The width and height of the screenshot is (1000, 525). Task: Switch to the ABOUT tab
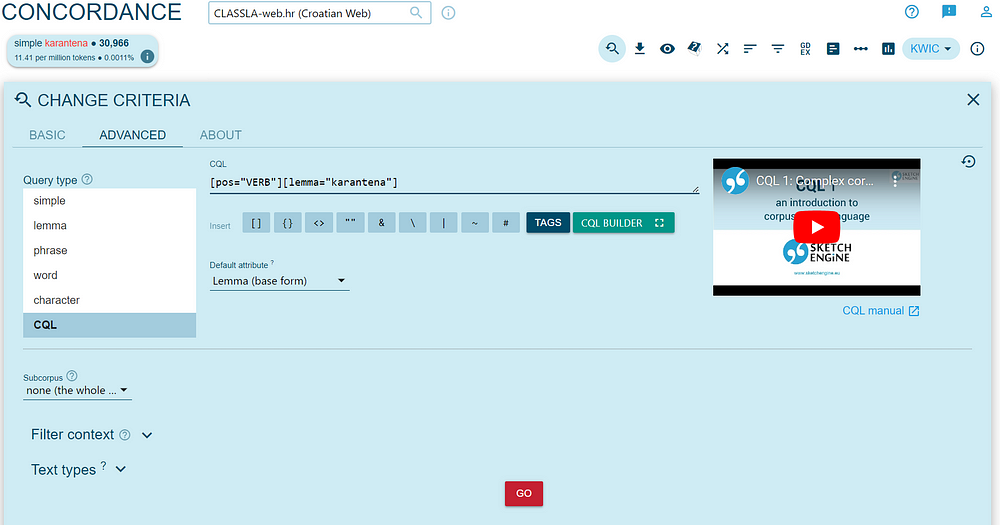221,135
